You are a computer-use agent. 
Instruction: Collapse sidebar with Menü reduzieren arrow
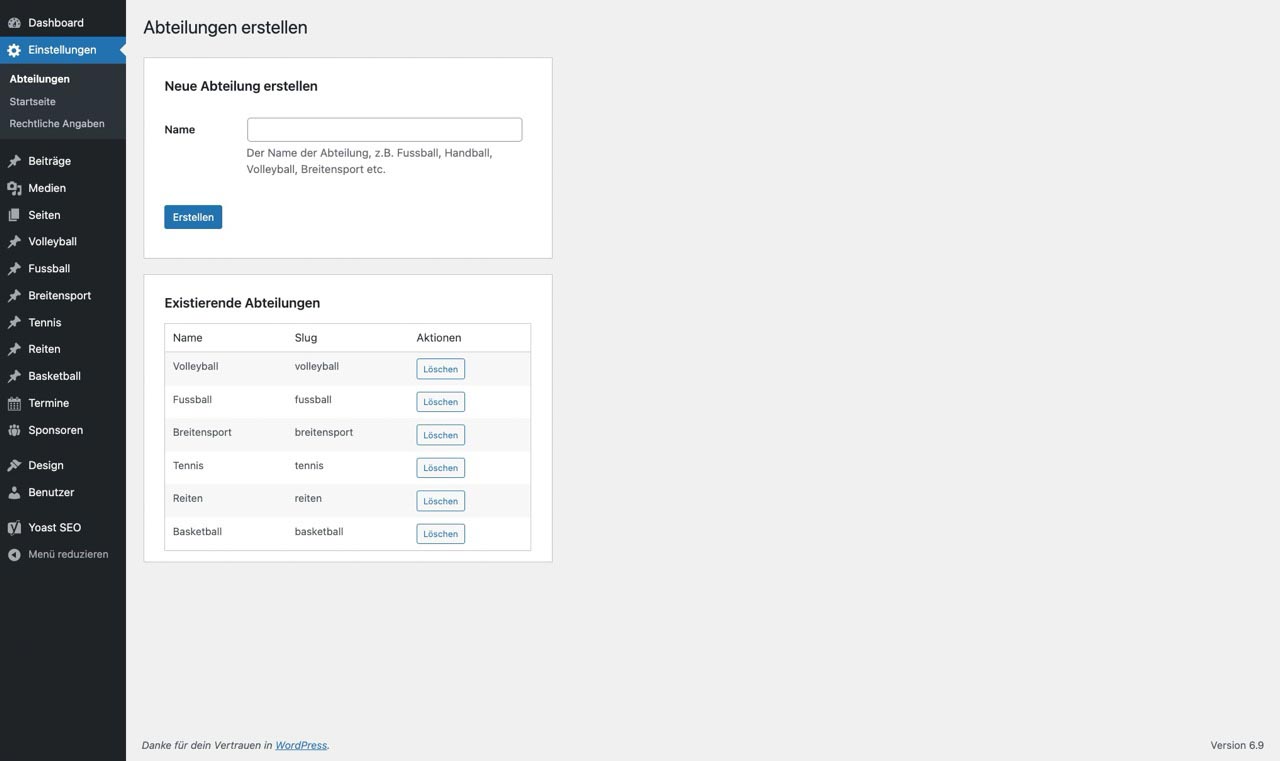14,555
